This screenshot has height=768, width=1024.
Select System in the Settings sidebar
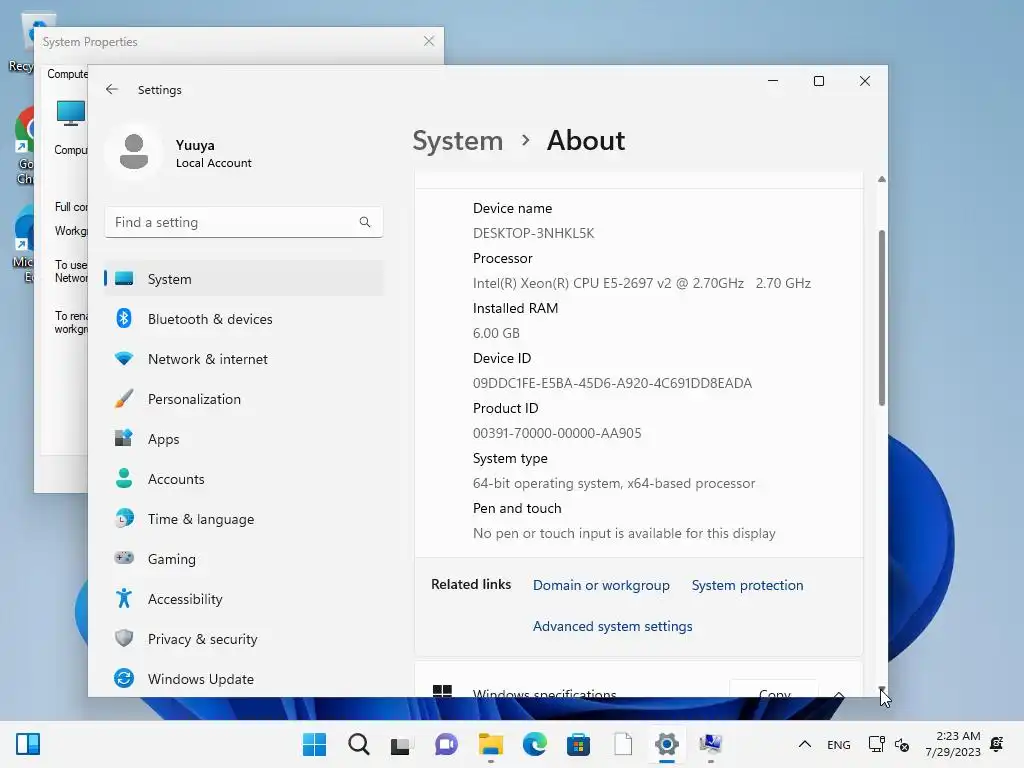(243, 279)
